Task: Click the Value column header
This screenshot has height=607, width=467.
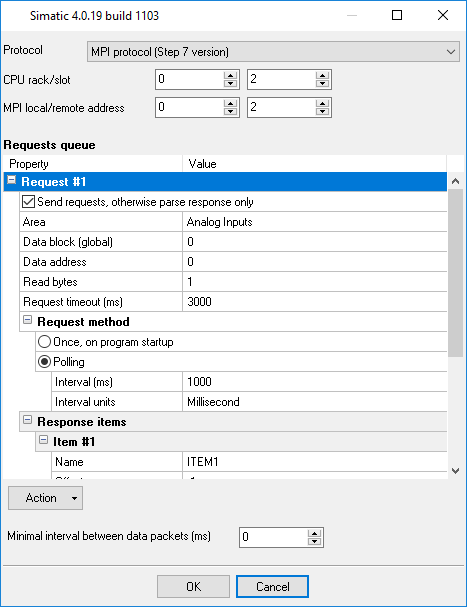Action: point(314,164)
